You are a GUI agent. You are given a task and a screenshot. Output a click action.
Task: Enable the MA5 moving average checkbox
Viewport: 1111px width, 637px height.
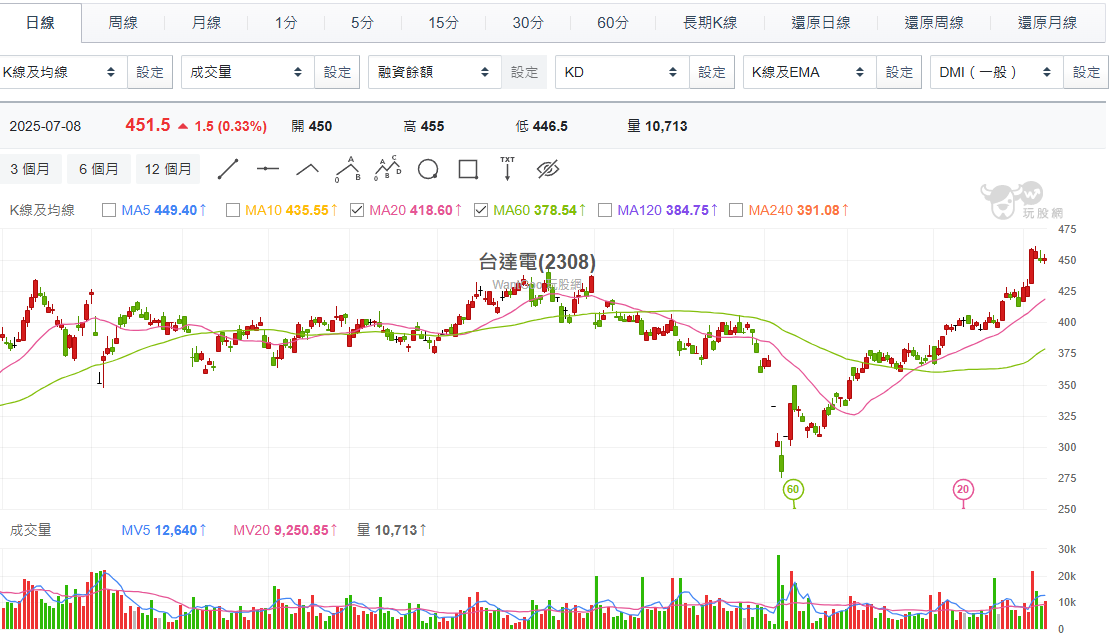coord(110,210)
